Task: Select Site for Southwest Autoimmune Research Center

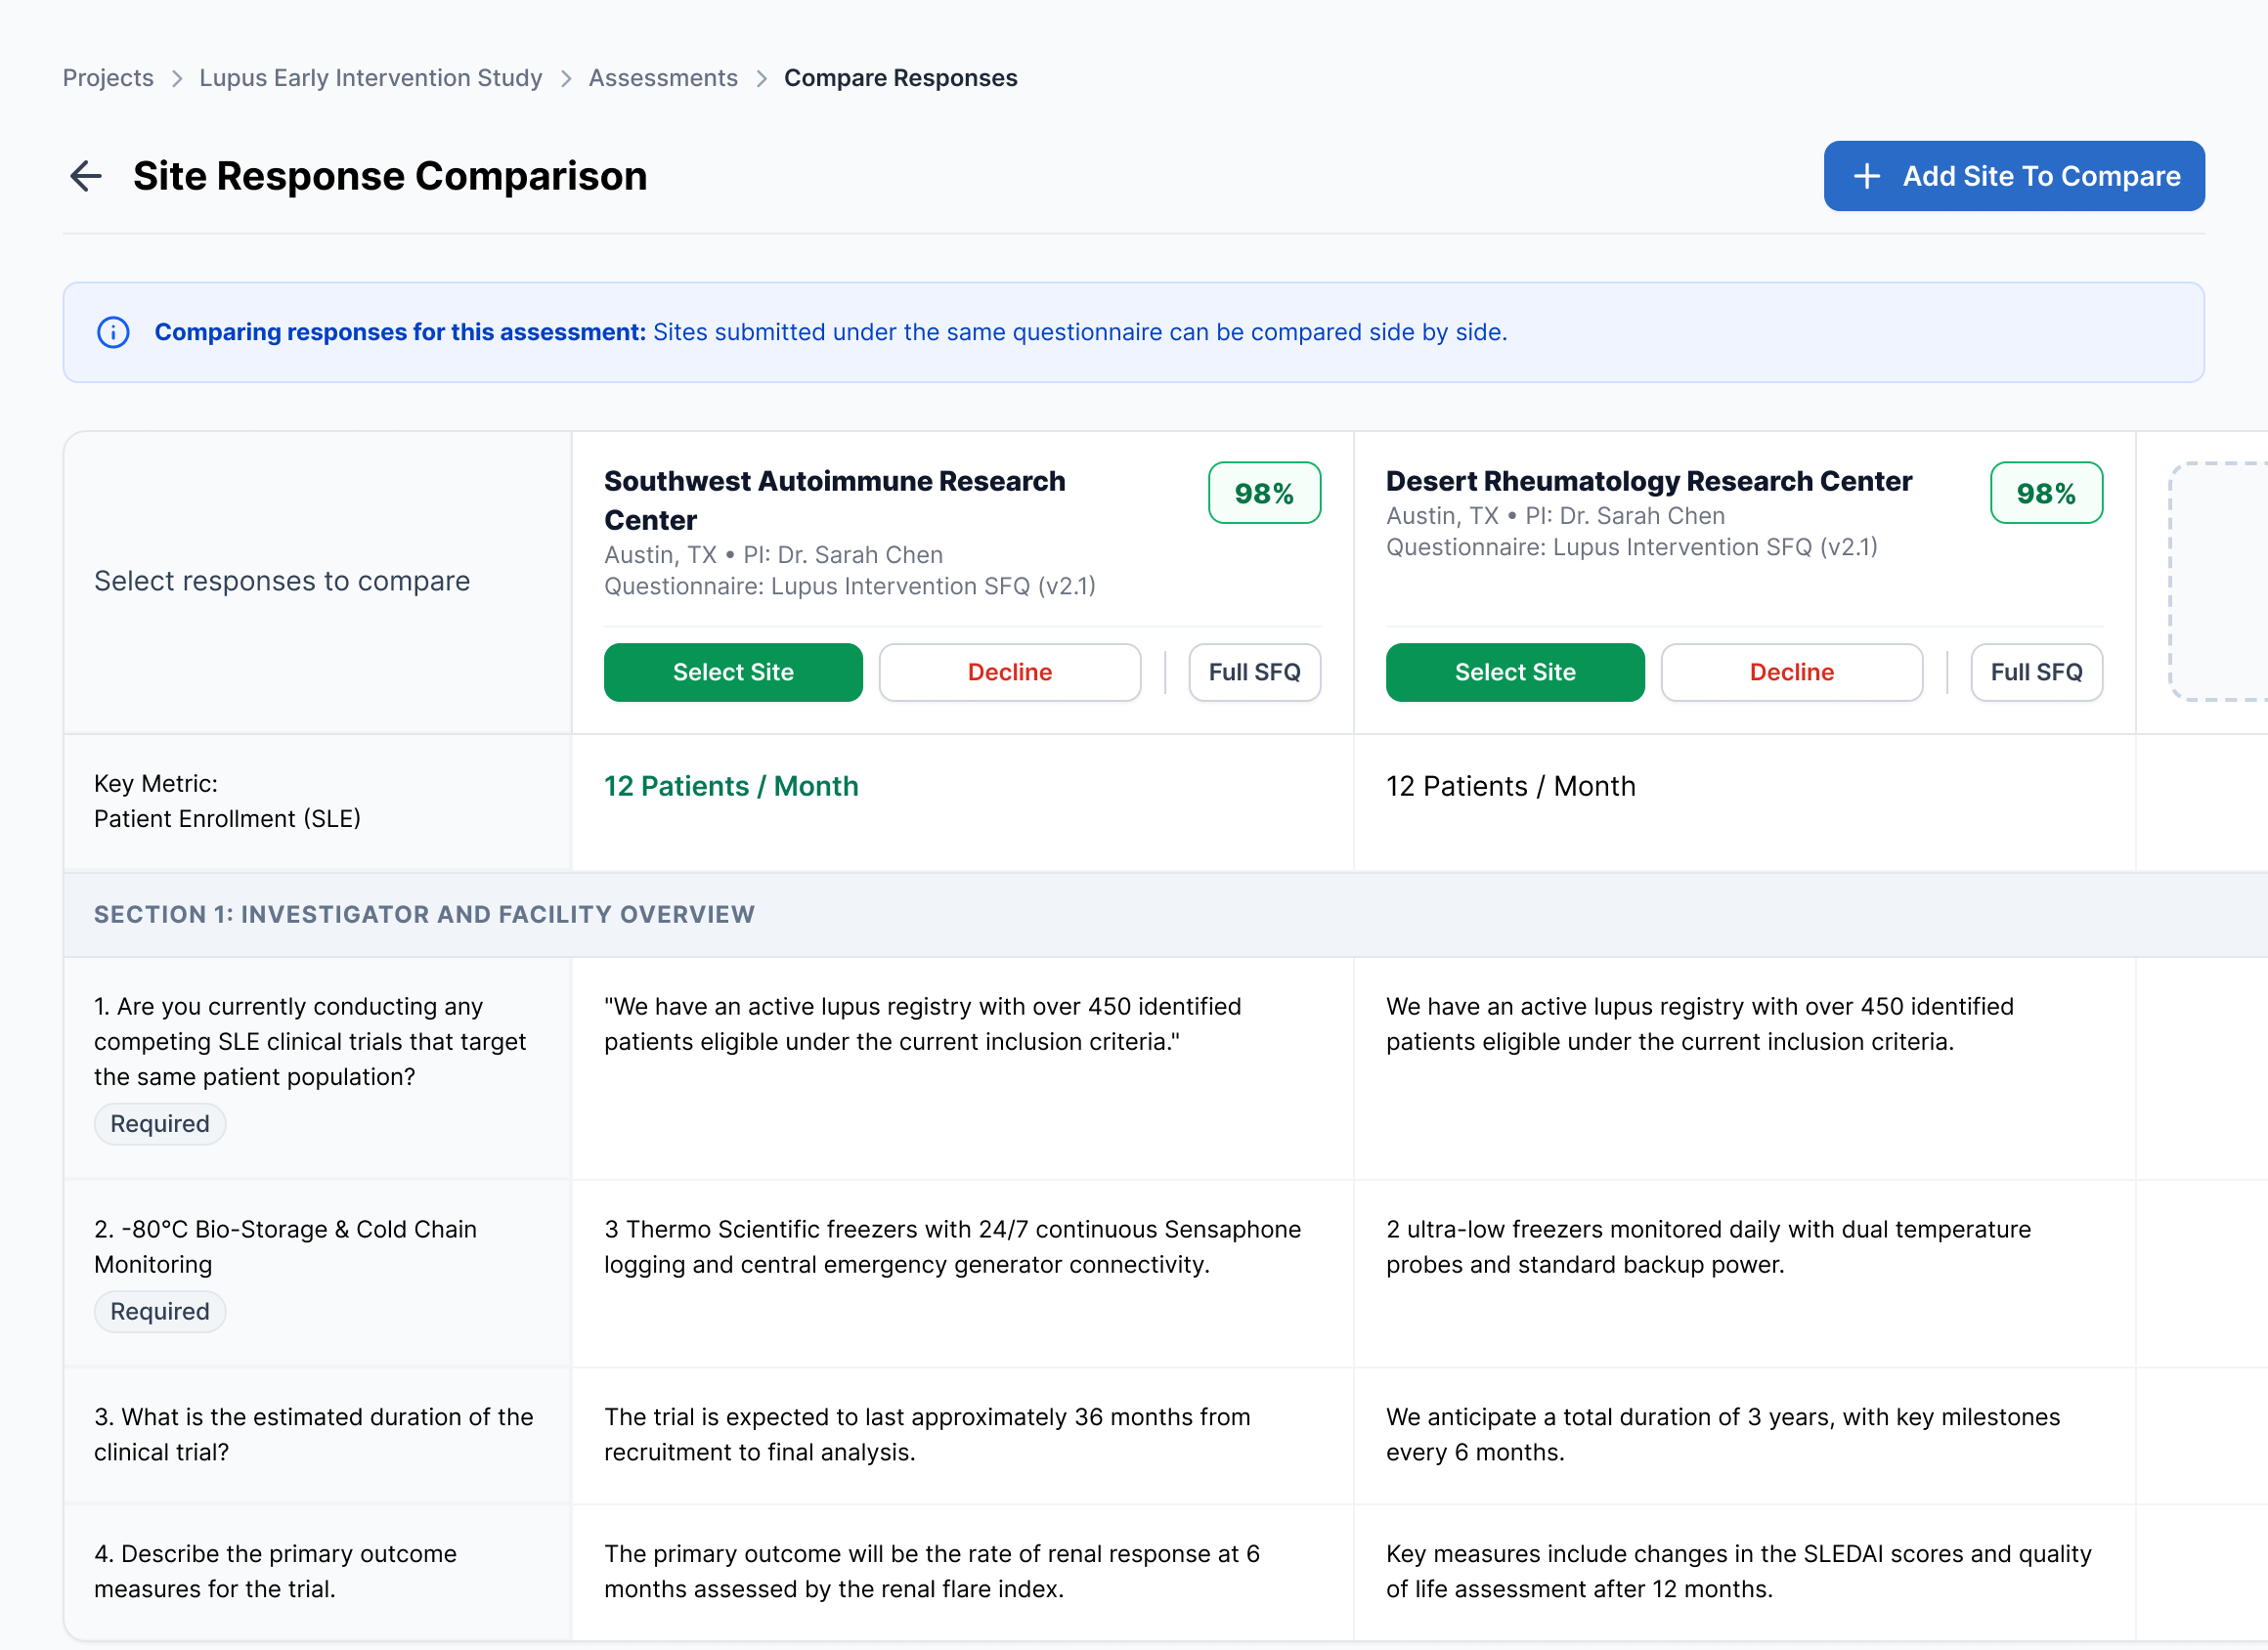Action: click(x=733, y=672)
